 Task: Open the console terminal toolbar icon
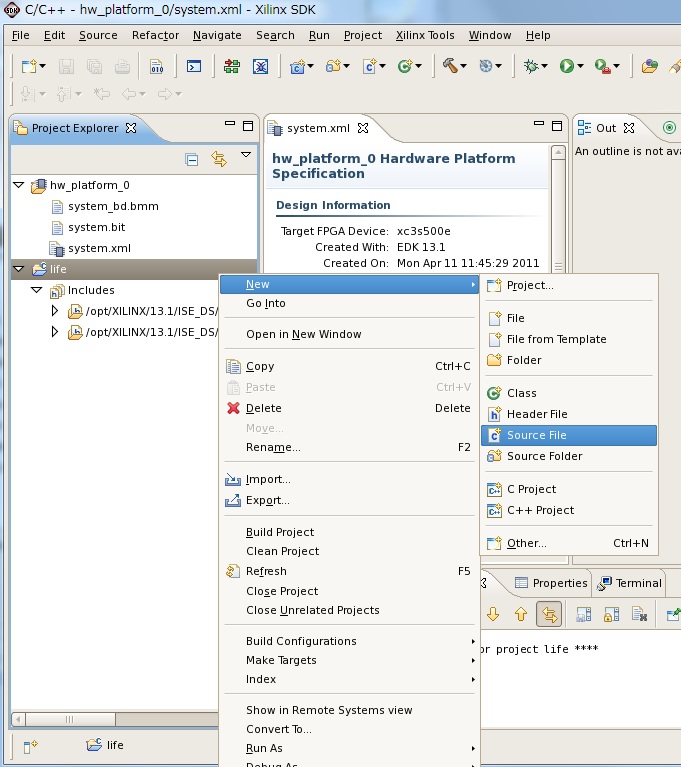coord(194,66)
